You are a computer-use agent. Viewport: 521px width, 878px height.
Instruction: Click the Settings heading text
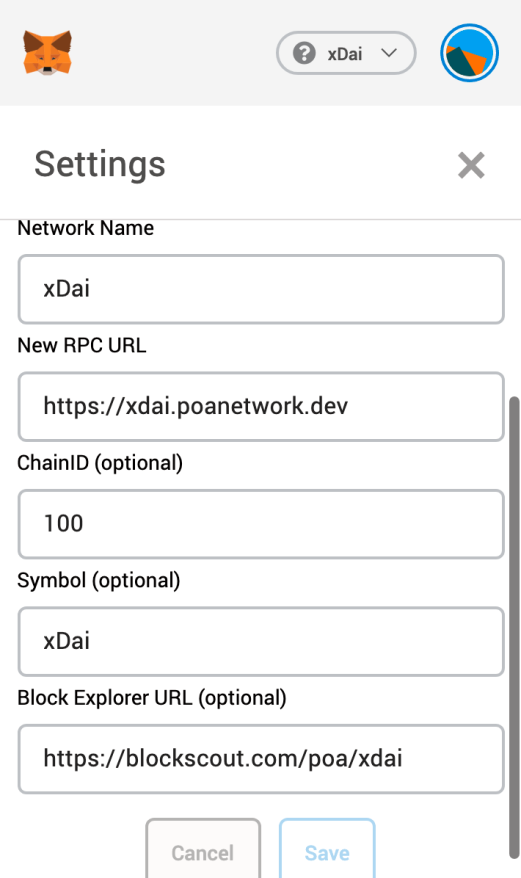[100, 165]
